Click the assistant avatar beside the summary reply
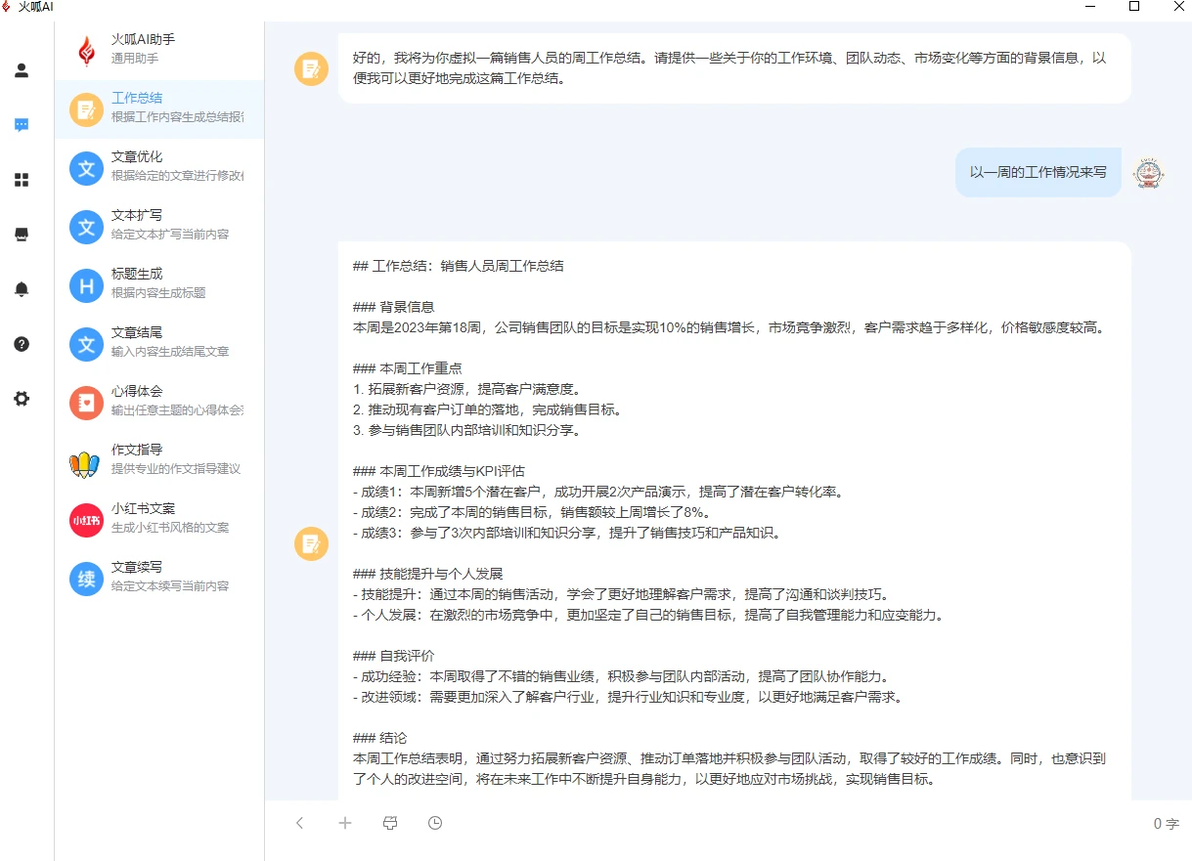Viewport: 1192px width, 861px height. (312, 543)
